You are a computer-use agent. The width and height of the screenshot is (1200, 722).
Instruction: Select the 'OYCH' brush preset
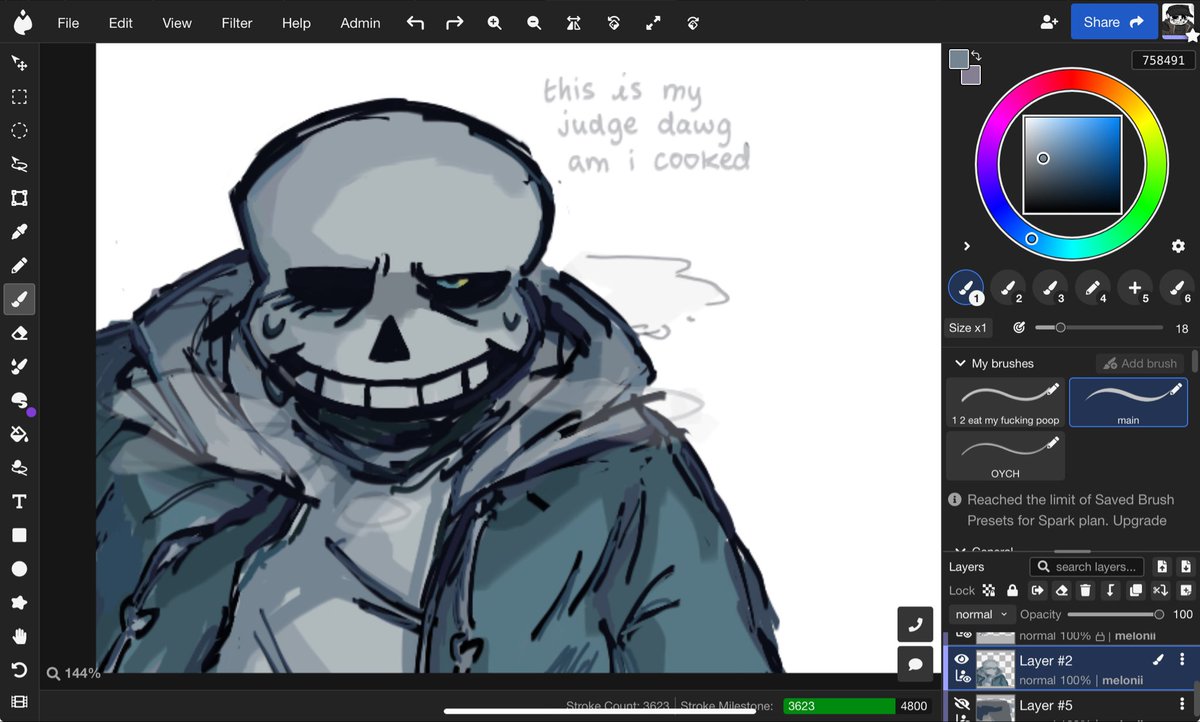coord(1005,456)
